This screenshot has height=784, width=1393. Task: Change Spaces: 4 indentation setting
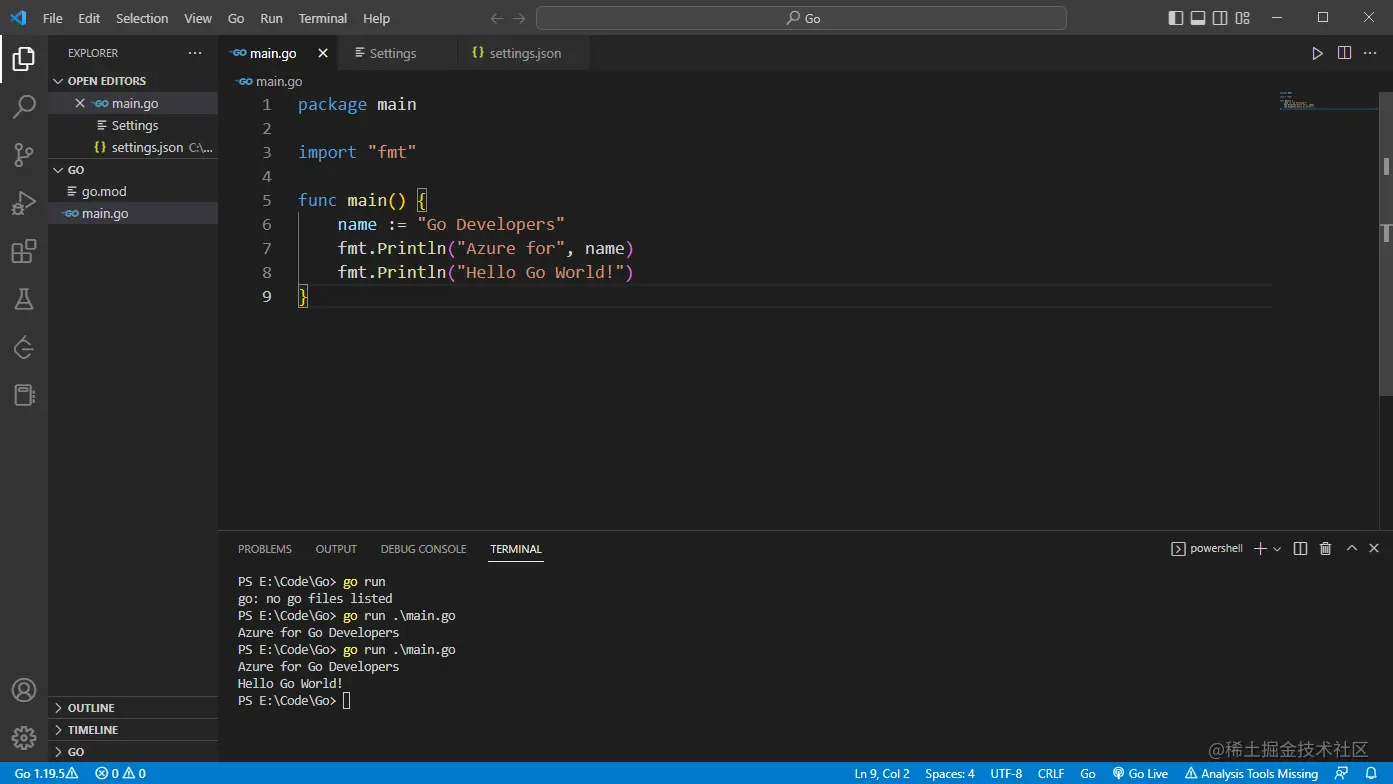[950, 773]
